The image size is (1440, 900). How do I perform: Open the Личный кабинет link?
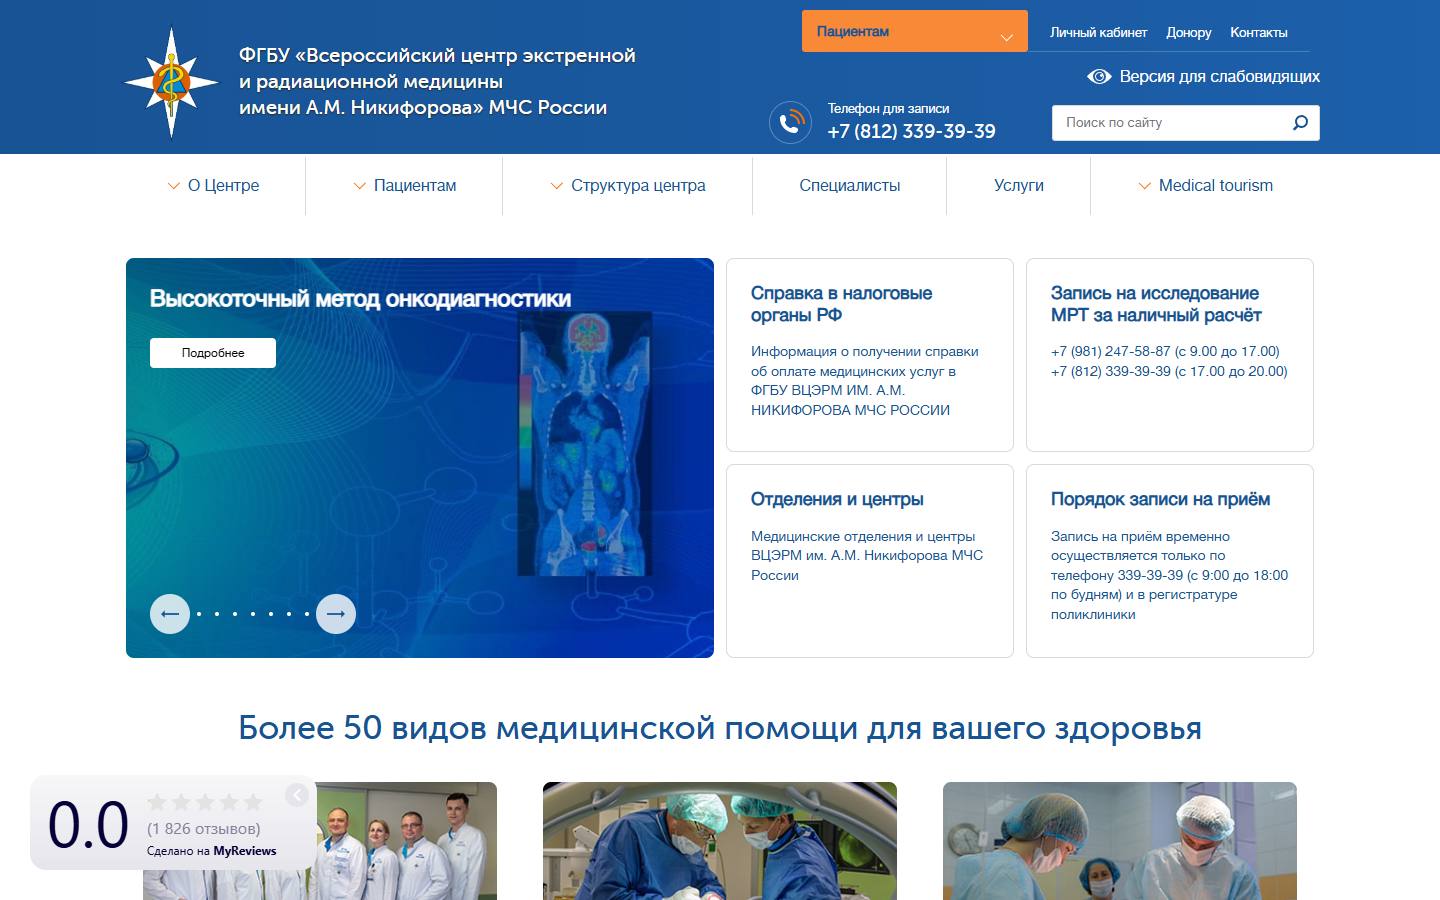click(1098, 32)
